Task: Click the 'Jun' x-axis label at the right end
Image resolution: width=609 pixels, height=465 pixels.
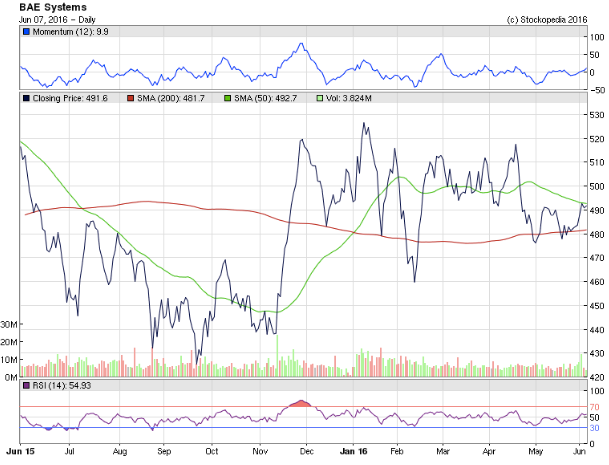Action: point(579,451)
